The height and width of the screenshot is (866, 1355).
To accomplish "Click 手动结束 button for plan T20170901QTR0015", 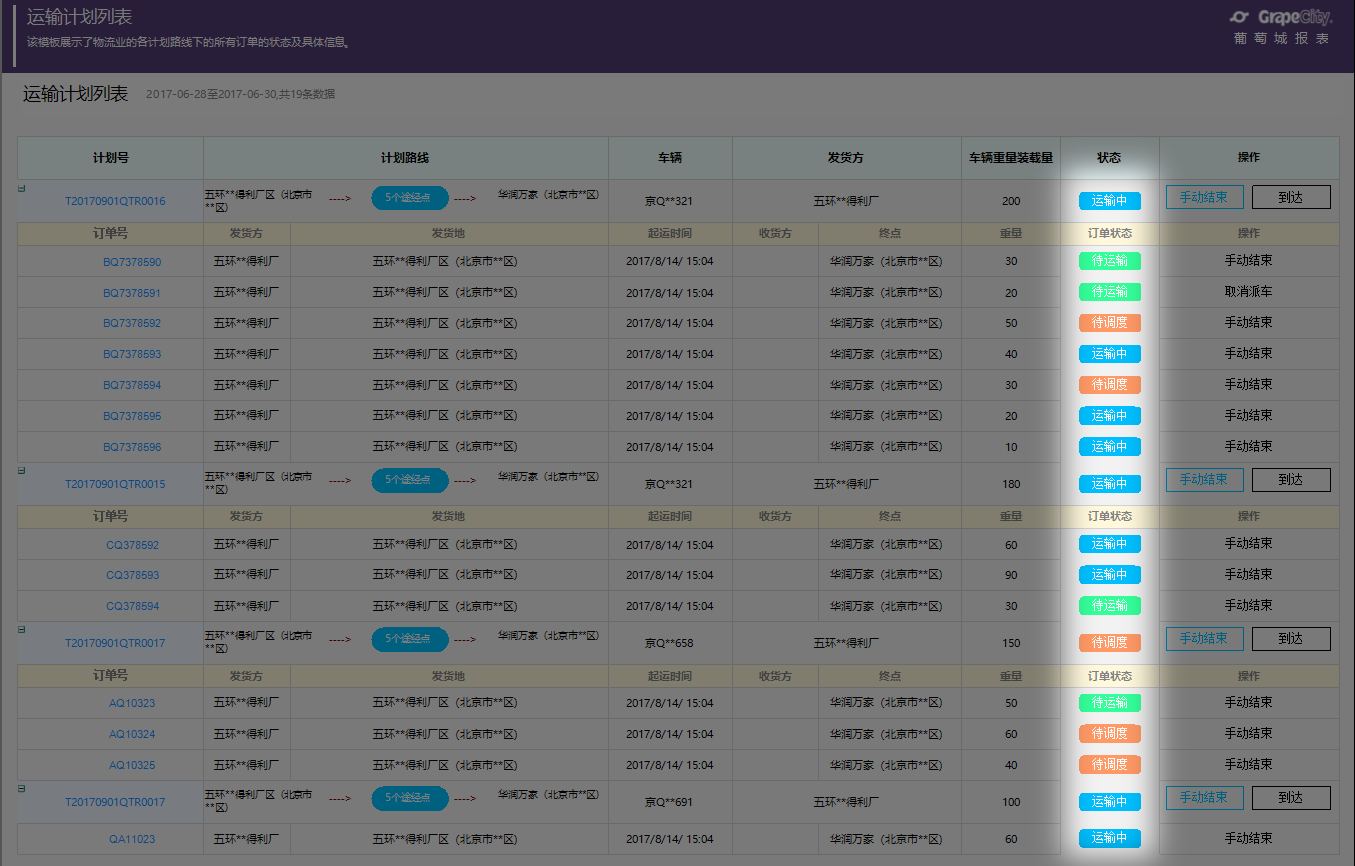I will coord(1204,480).
